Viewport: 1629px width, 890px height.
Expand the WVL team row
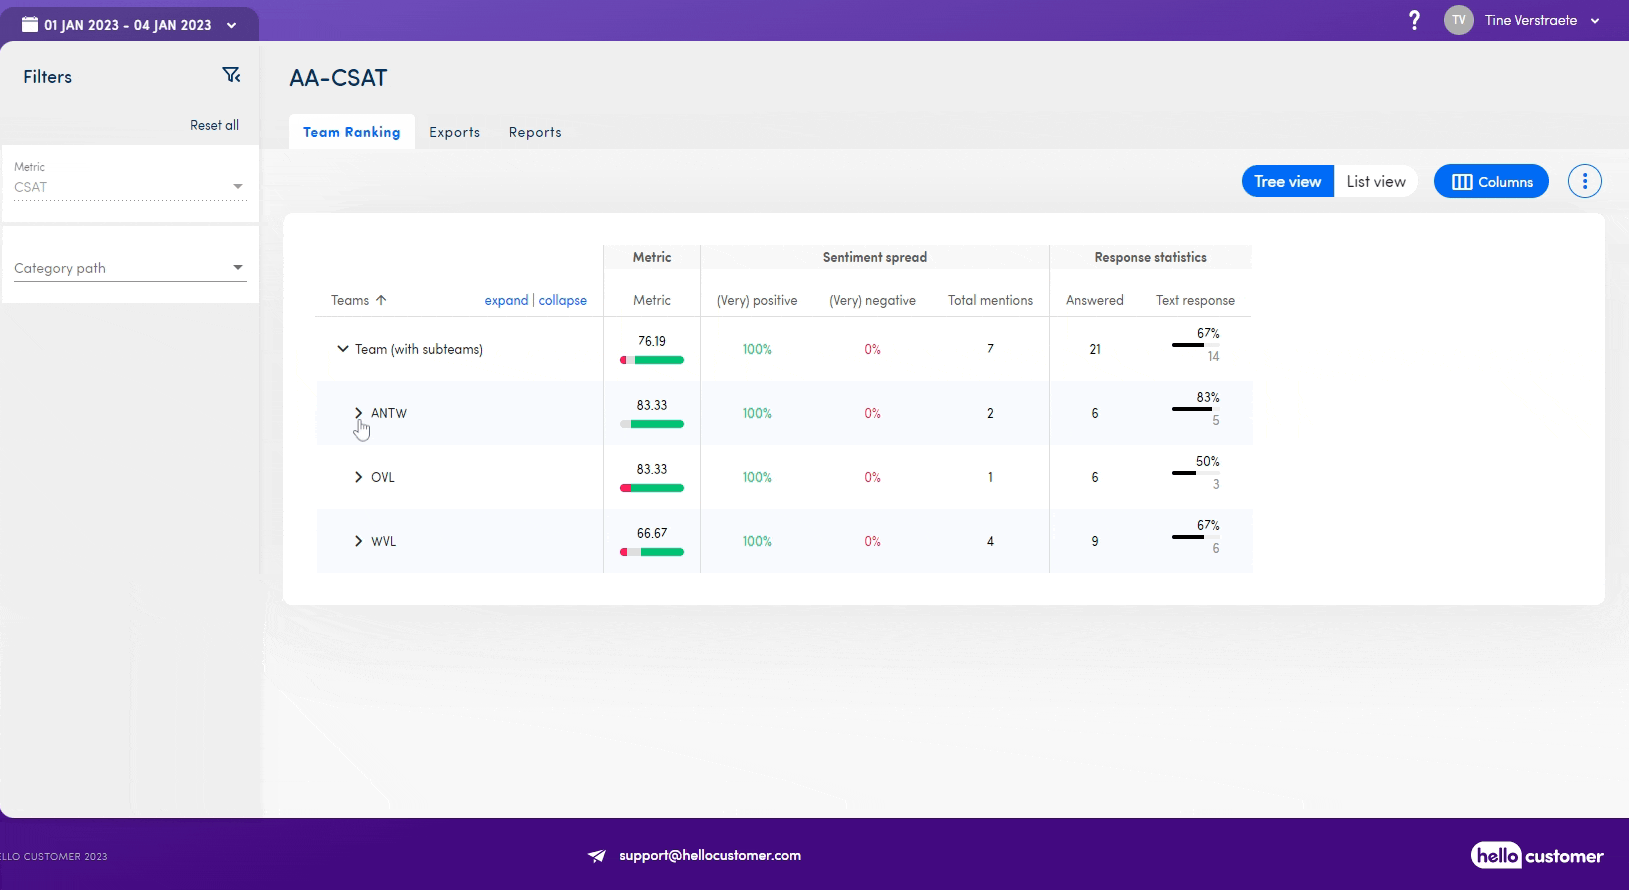coord(358,541)
